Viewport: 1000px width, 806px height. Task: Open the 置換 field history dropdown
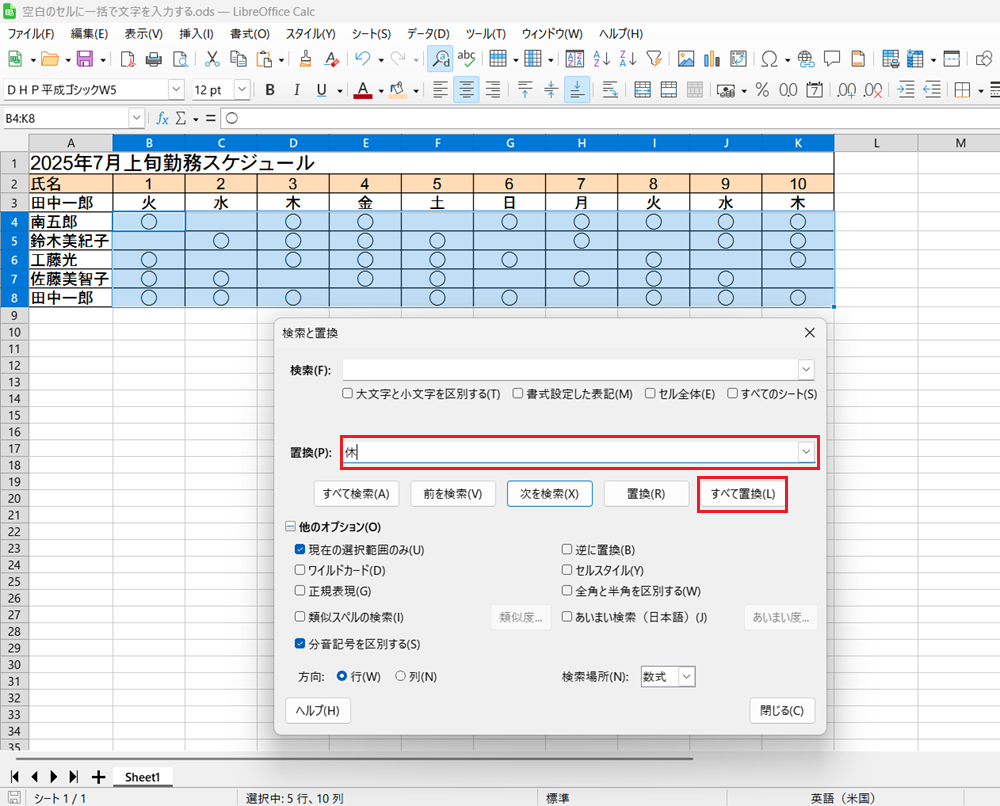806,452
